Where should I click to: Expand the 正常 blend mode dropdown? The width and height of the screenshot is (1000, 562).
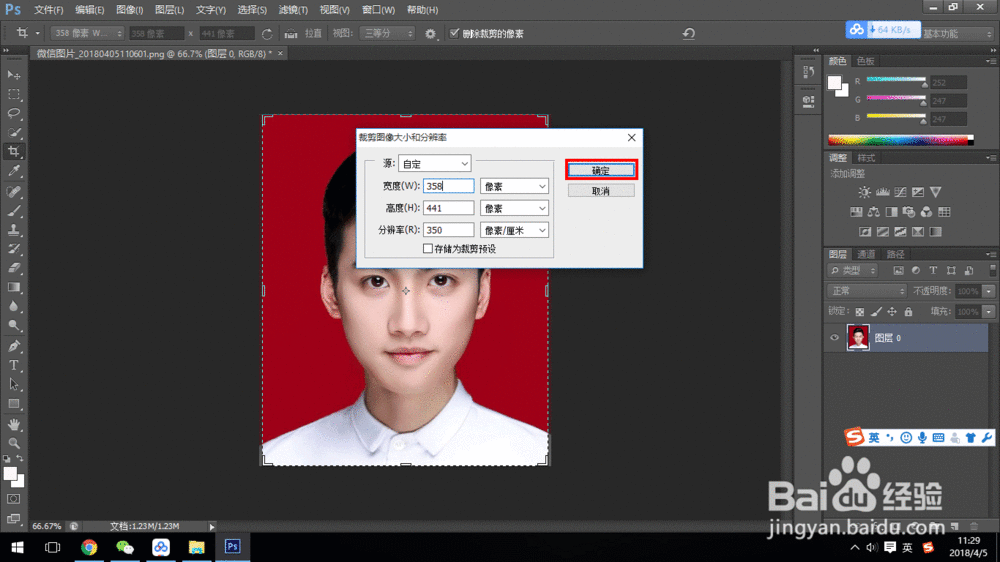click(867, 291)
